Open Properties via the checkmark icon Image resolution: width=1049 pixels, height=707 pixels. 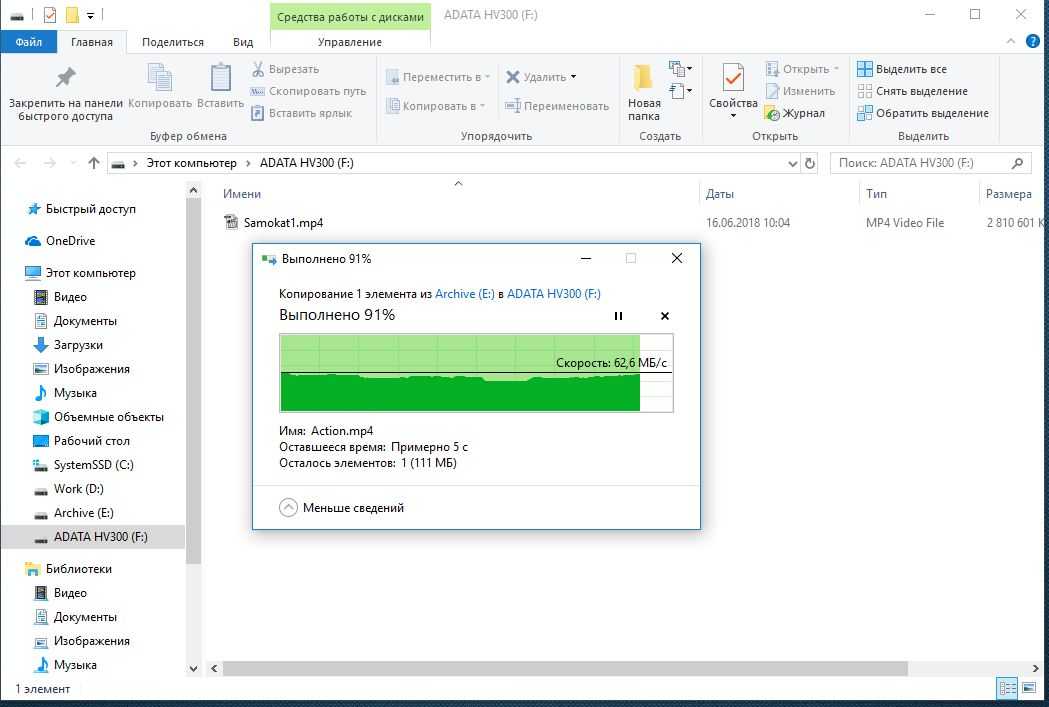[x=733, y=78]
